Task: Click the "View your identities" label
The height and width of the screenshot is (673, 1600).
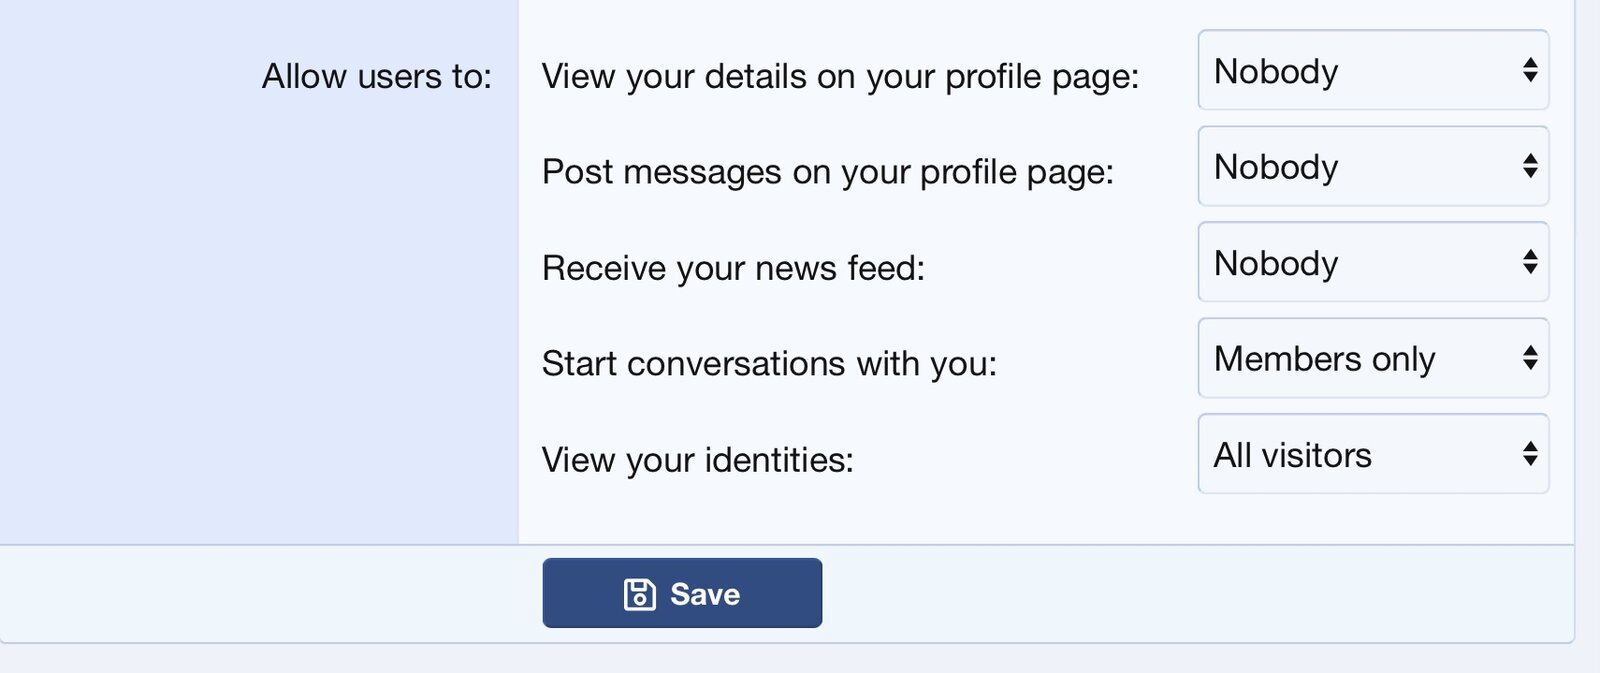Action: click(697, 460)
